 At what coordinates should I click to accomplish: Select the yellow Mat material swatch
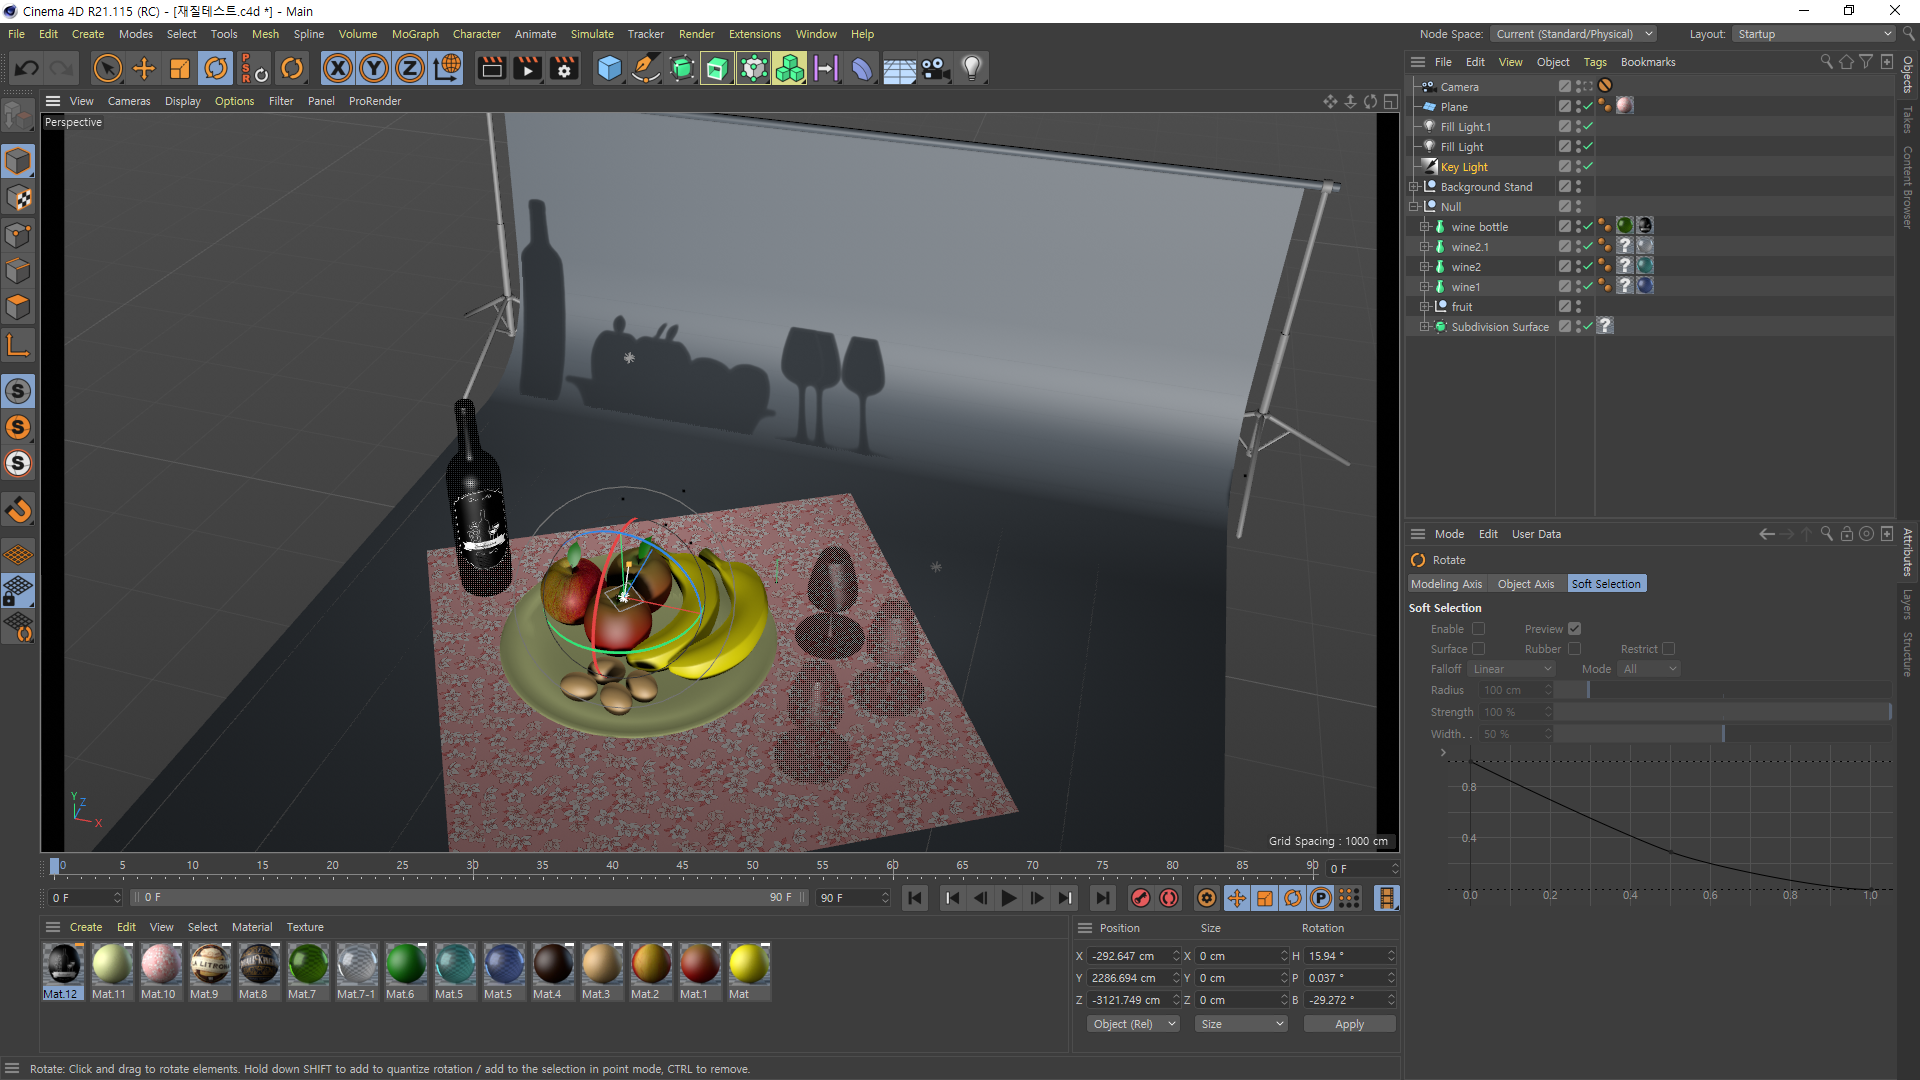(748, 965)
